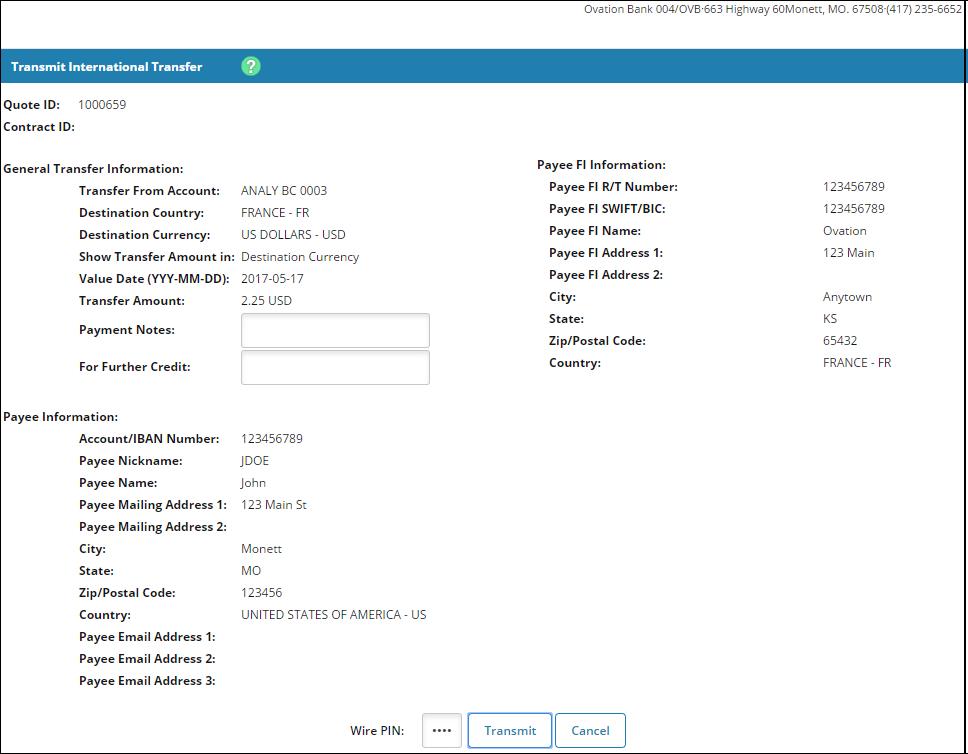This screenshot has width=968, height=754.
Task: Open the green help question mark icon
Action: 251,66
